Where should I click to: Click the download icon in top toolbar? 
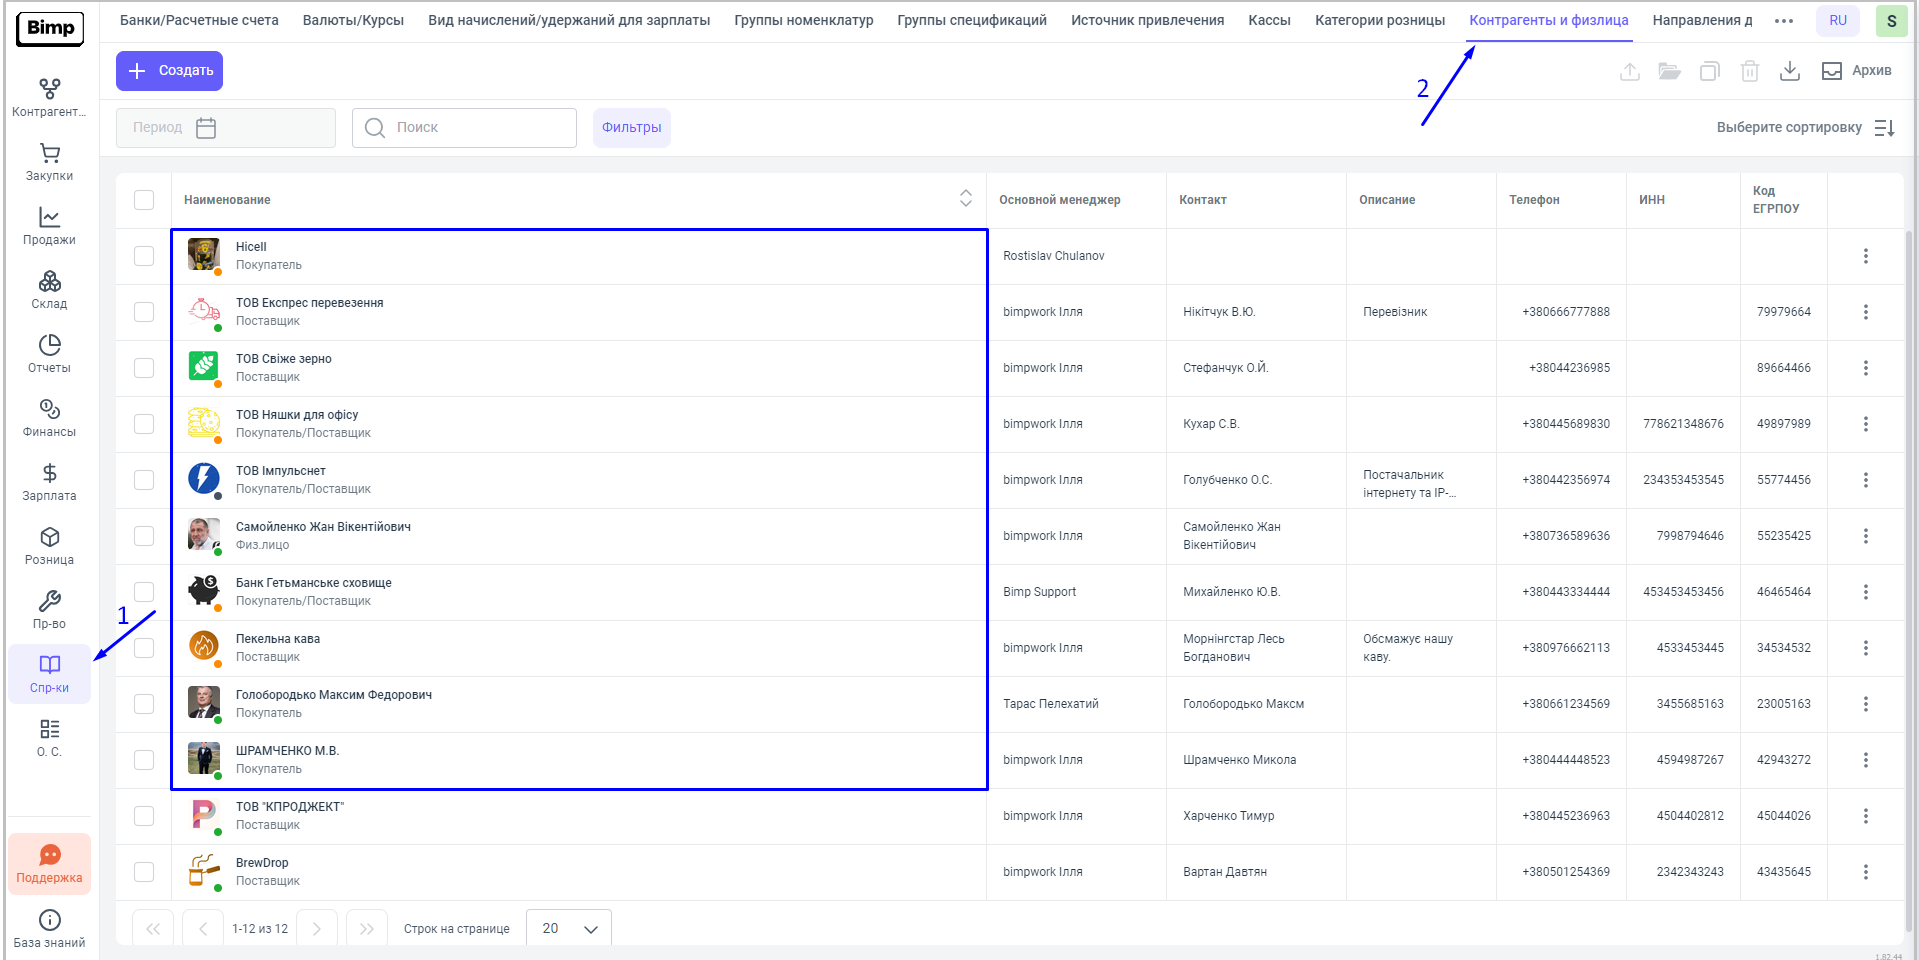point(1790,71)
